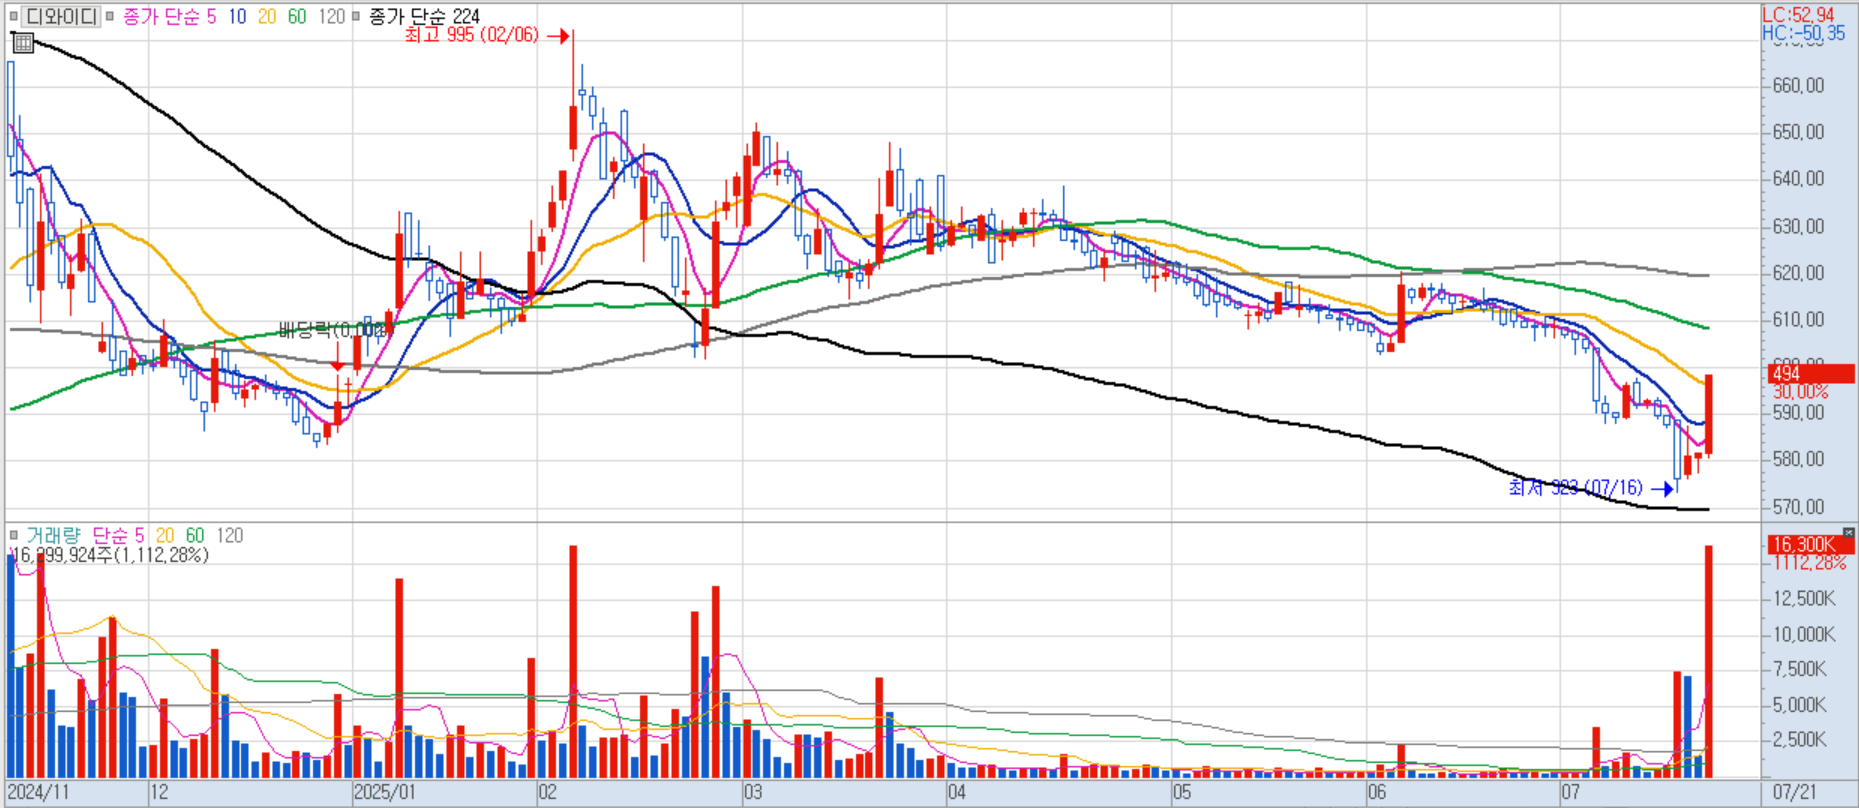This screenshot has height=808, width=1859.
Task: Select the volume 단순 5 legend
Action: pyautogui.click(x=118, y=535)
